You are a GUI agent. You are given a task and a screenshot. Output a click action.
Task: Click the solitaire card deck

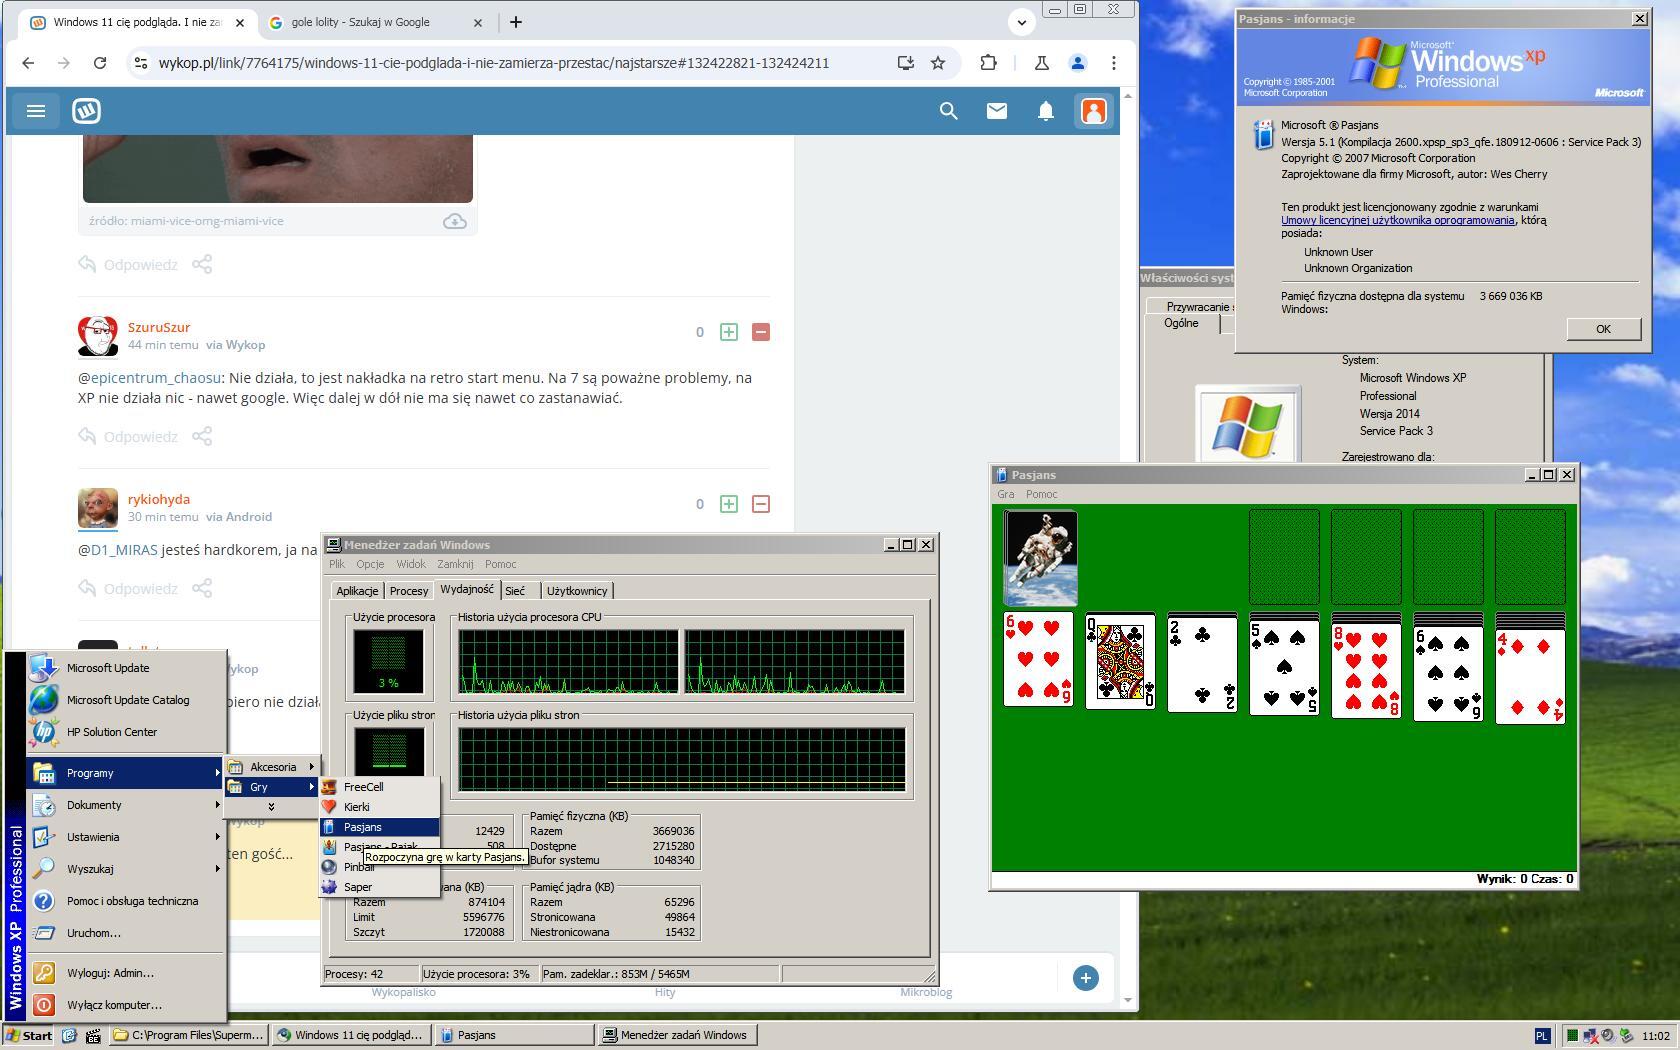coord(1040,557)
